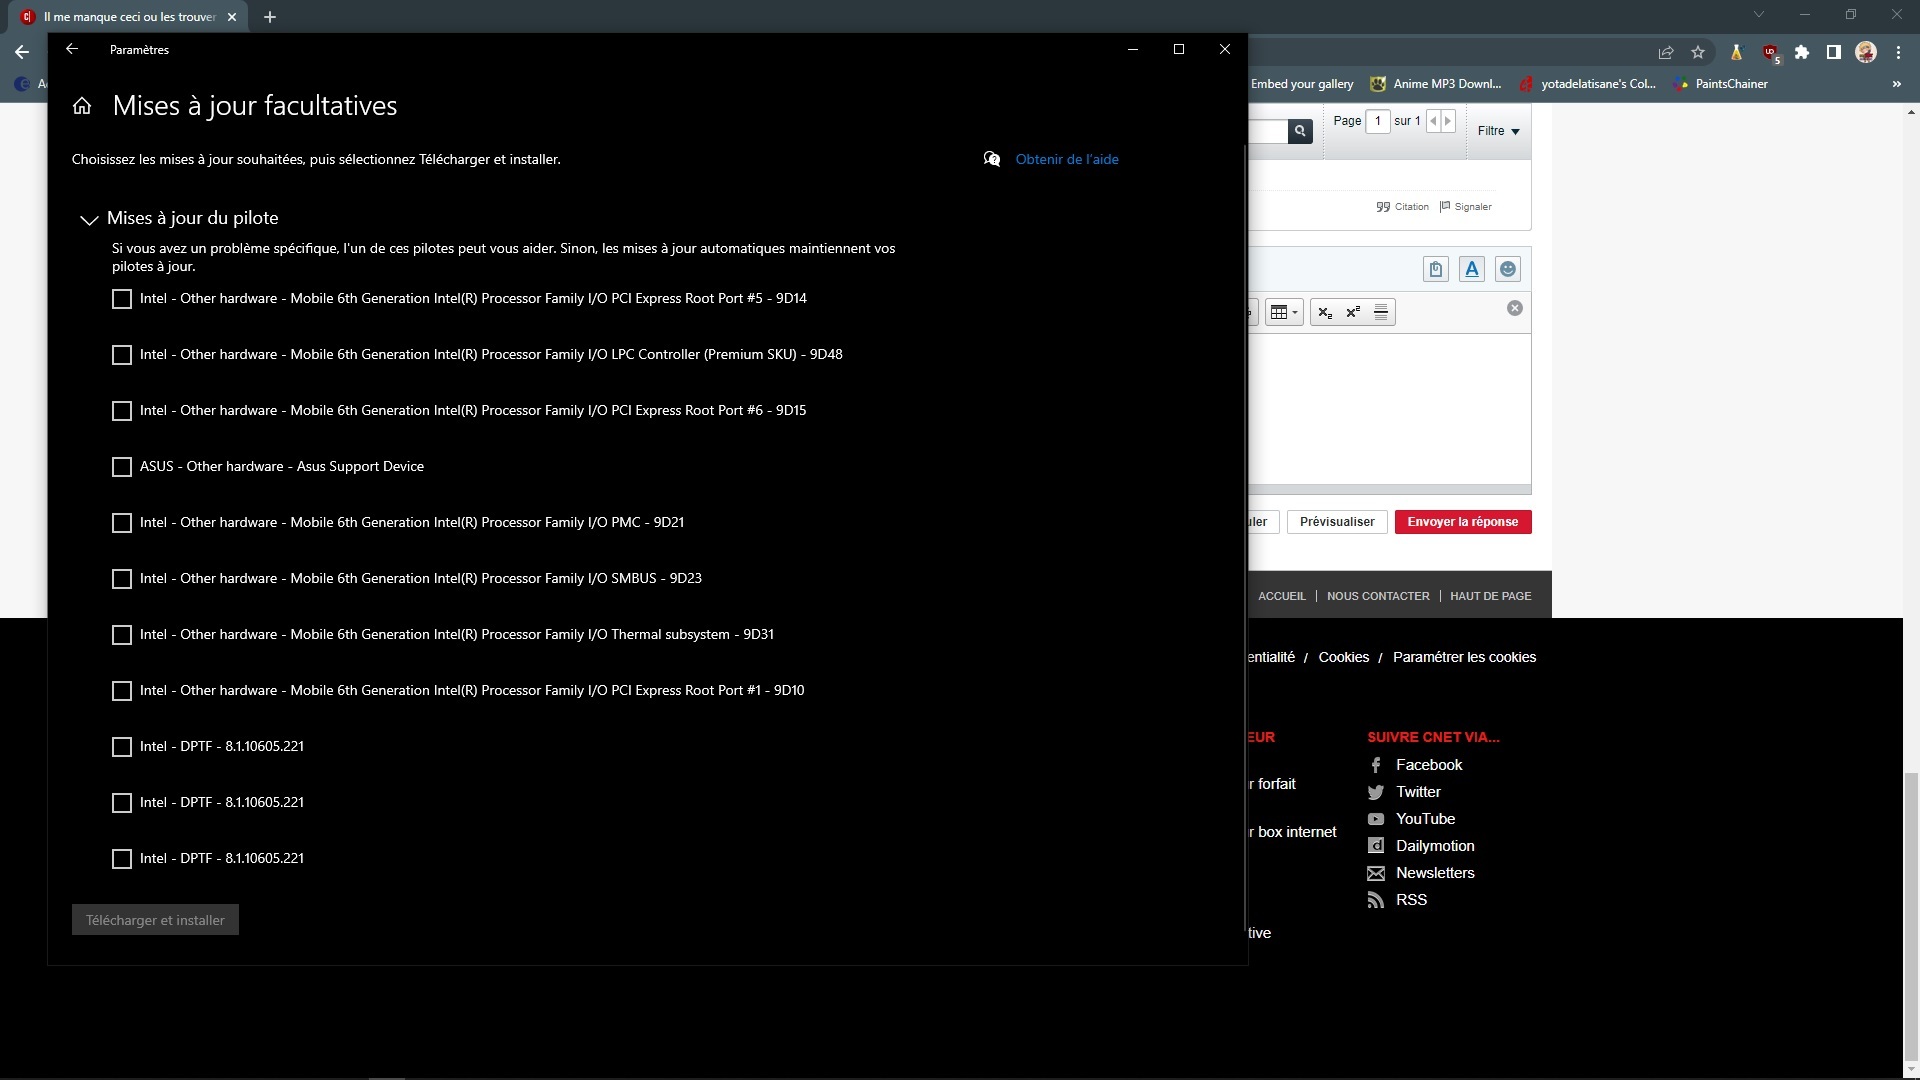This screenshot has height=1080, width=1920.
Task: Open the insert table dropdown
Action: pos(1283,312)
